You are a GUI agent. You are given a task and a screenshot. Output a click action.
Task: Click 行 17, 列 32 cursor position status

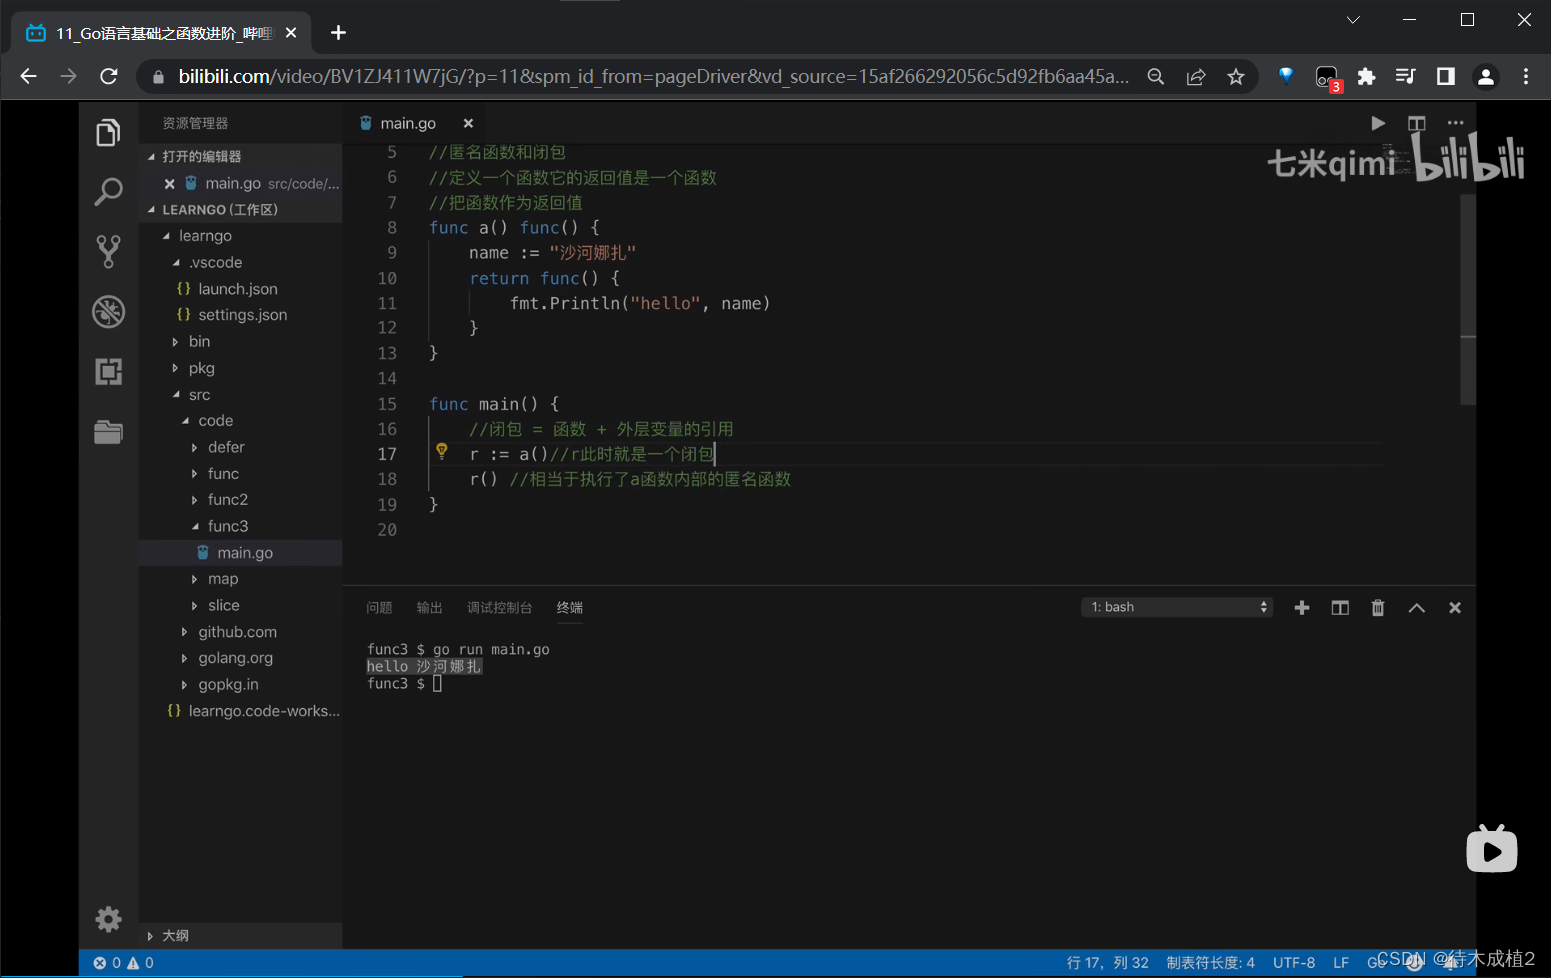[1107, 963]
